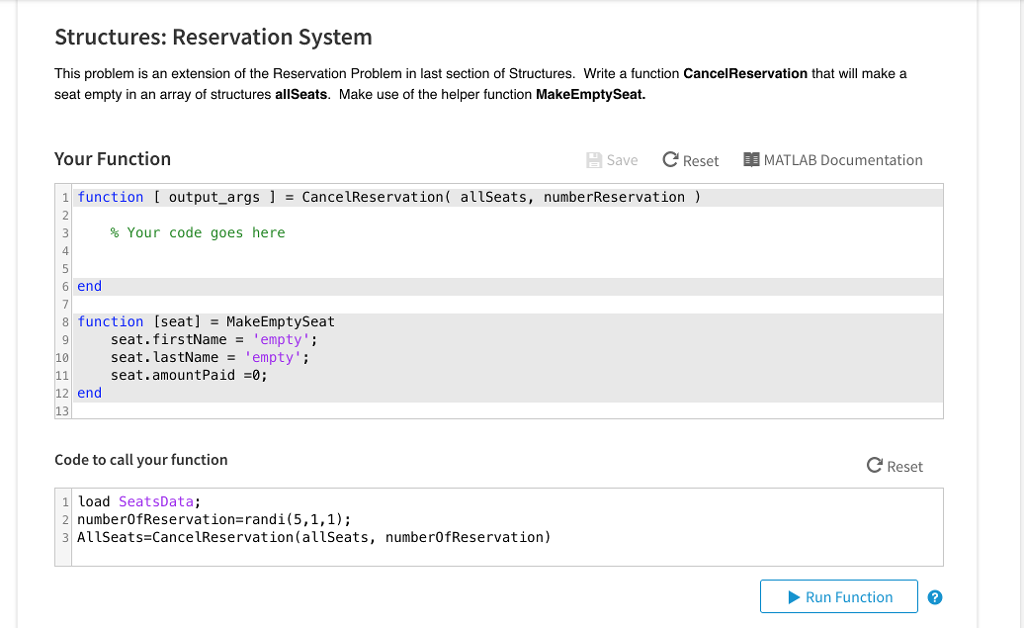Click the end keyword on line 6
The height and width of the screenshot is (628, 1024).
pyautogui.click(x=88, y=285)
